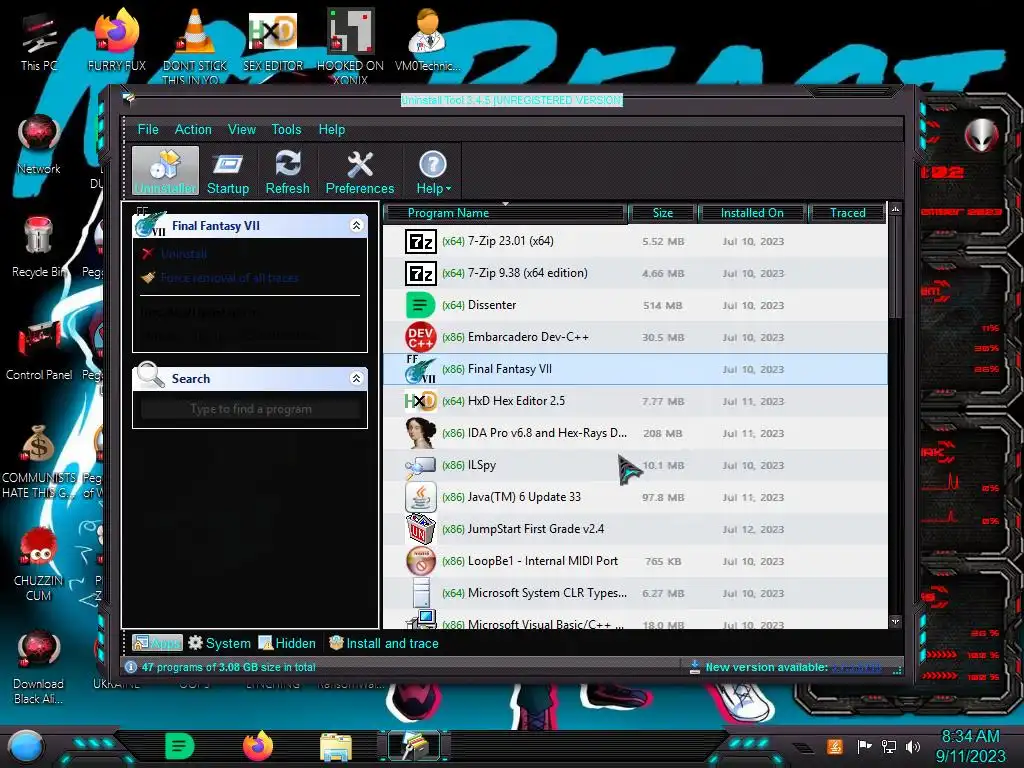Collapse the Search panel

[357, 378]
